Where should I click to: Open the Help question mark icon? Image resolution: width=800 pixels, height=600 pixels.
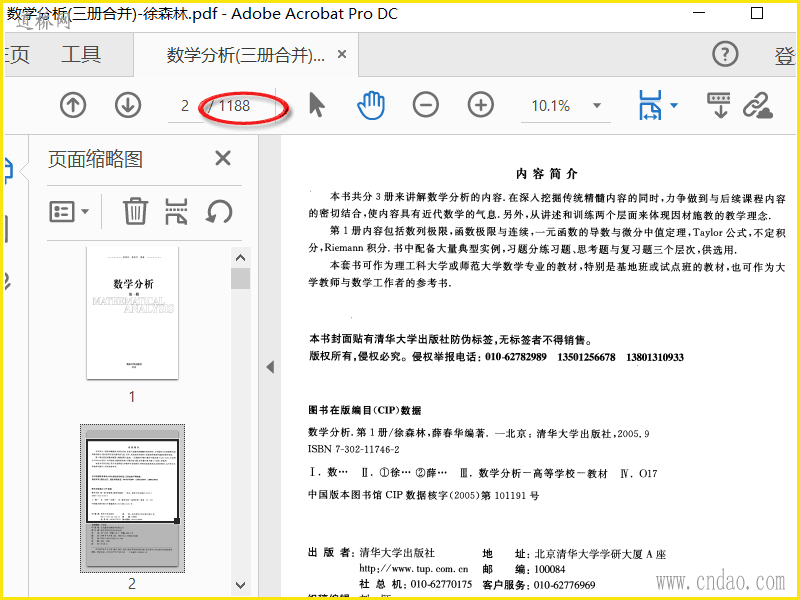click(725, 54)
